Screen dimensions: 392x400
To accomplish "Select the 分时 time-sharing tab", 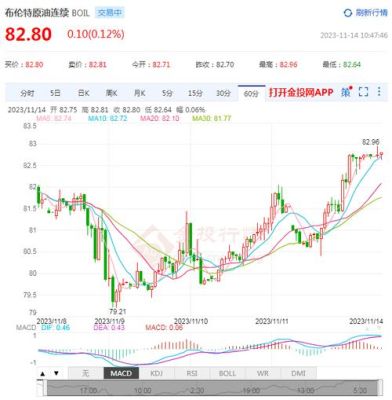I will click(x=27, y=93).
